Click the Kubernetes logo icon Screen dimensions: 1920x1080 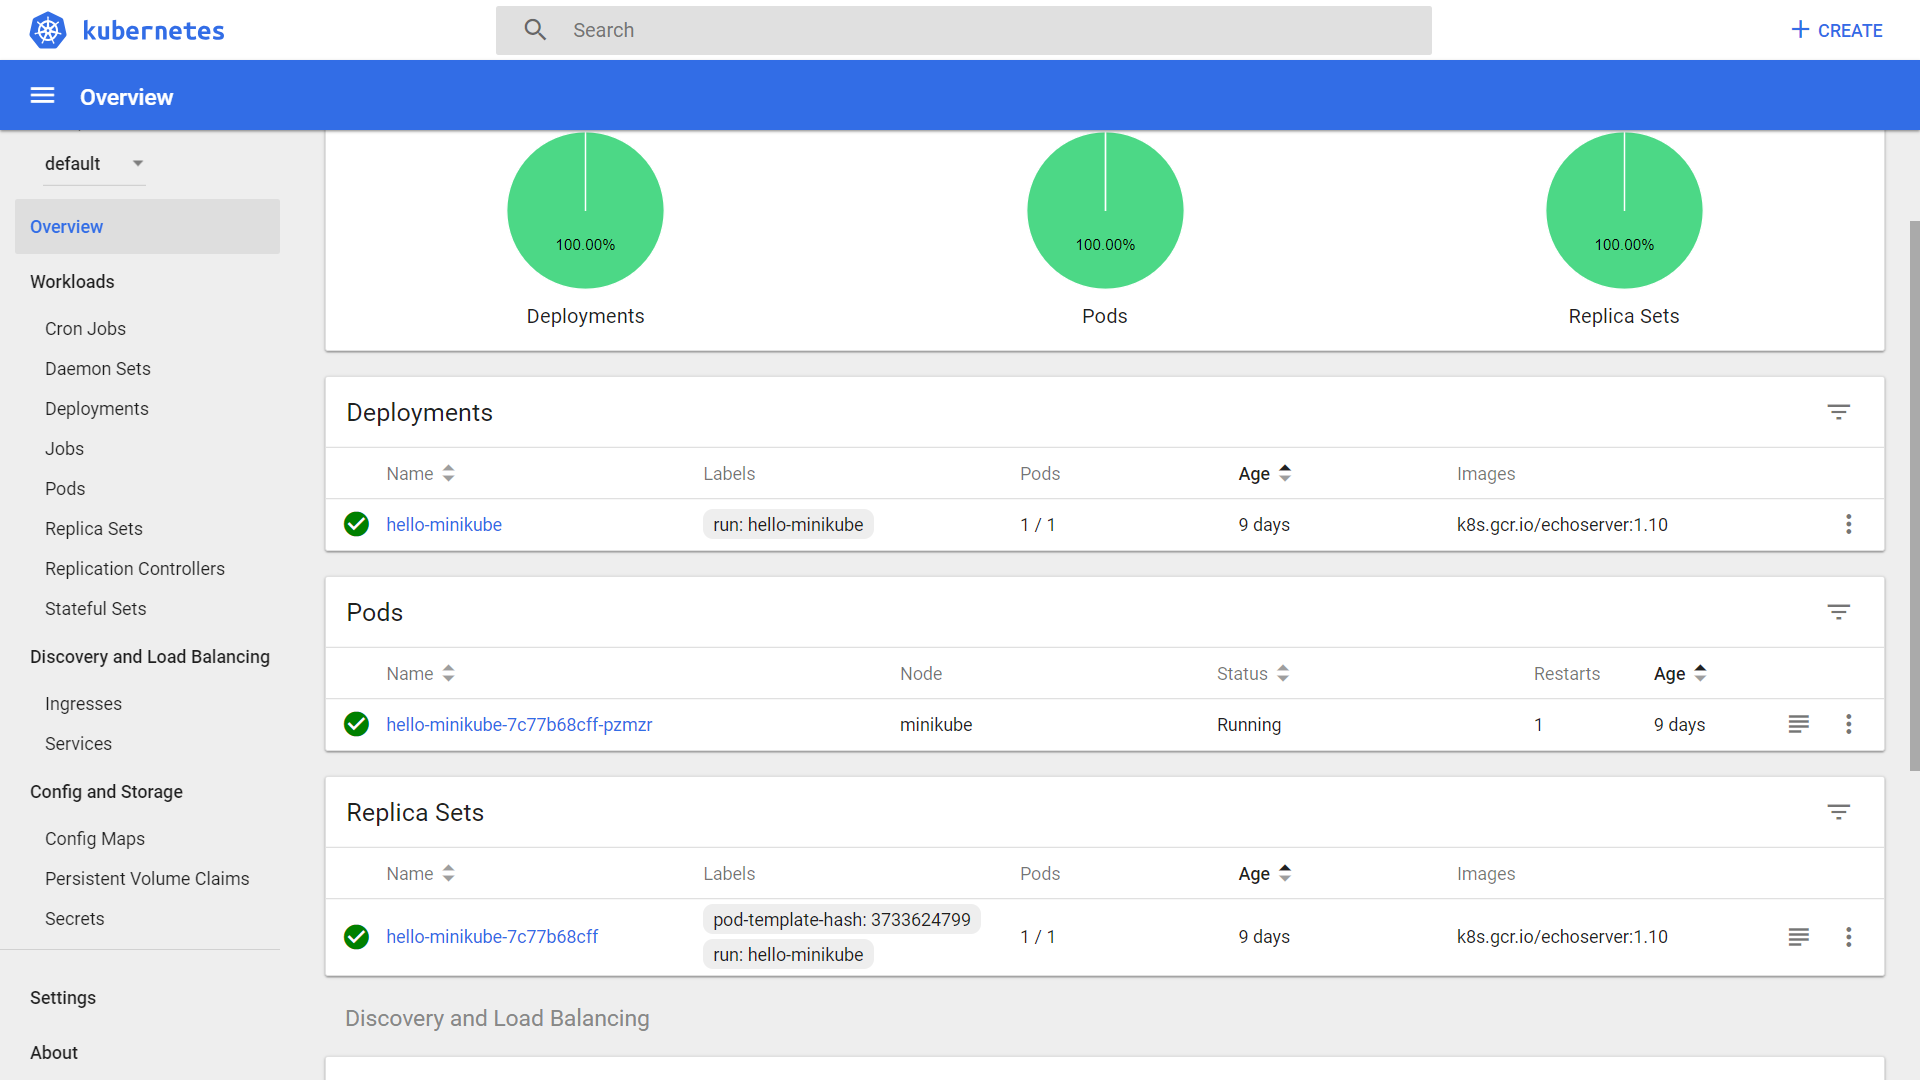tap(47, 30)
